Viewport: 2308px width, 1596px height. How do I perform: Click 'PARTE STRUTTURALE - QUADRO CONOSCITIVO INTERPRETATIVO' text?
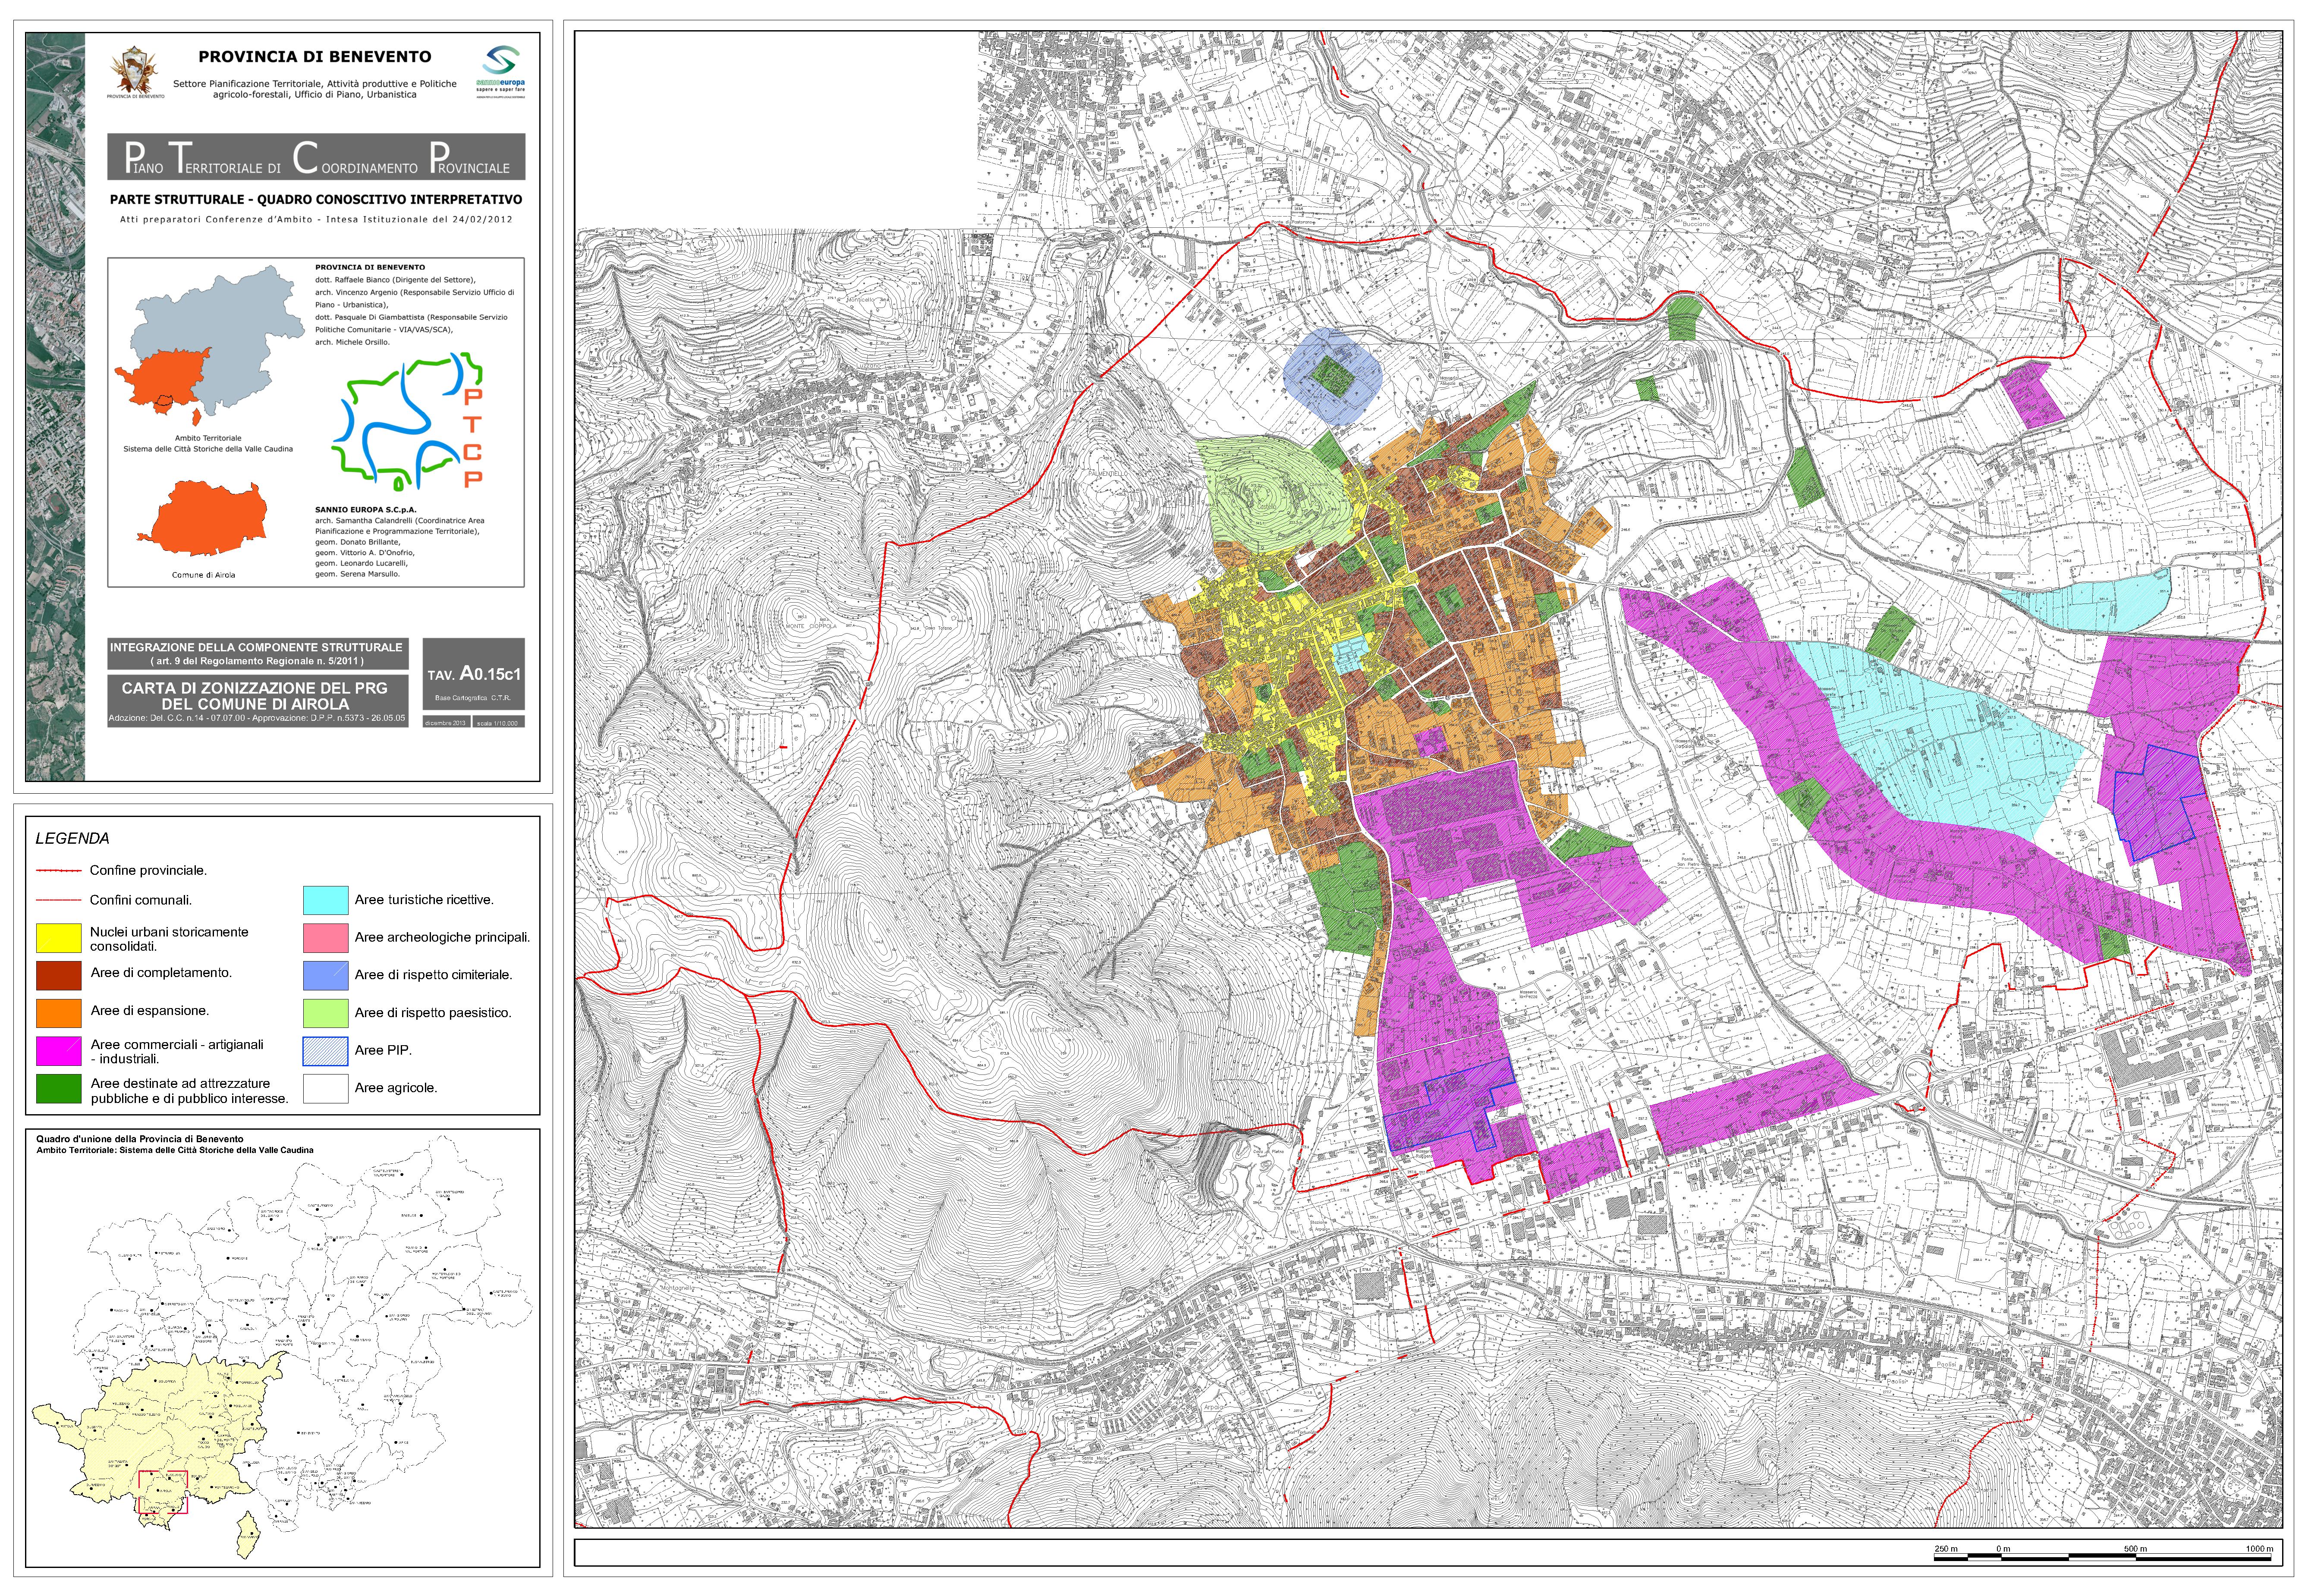(x=316, y=200)
